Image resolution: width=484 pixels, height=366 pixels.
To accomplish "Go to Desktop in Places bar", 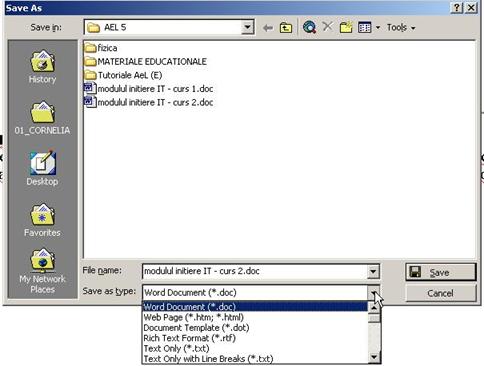I will coord(42,169).
